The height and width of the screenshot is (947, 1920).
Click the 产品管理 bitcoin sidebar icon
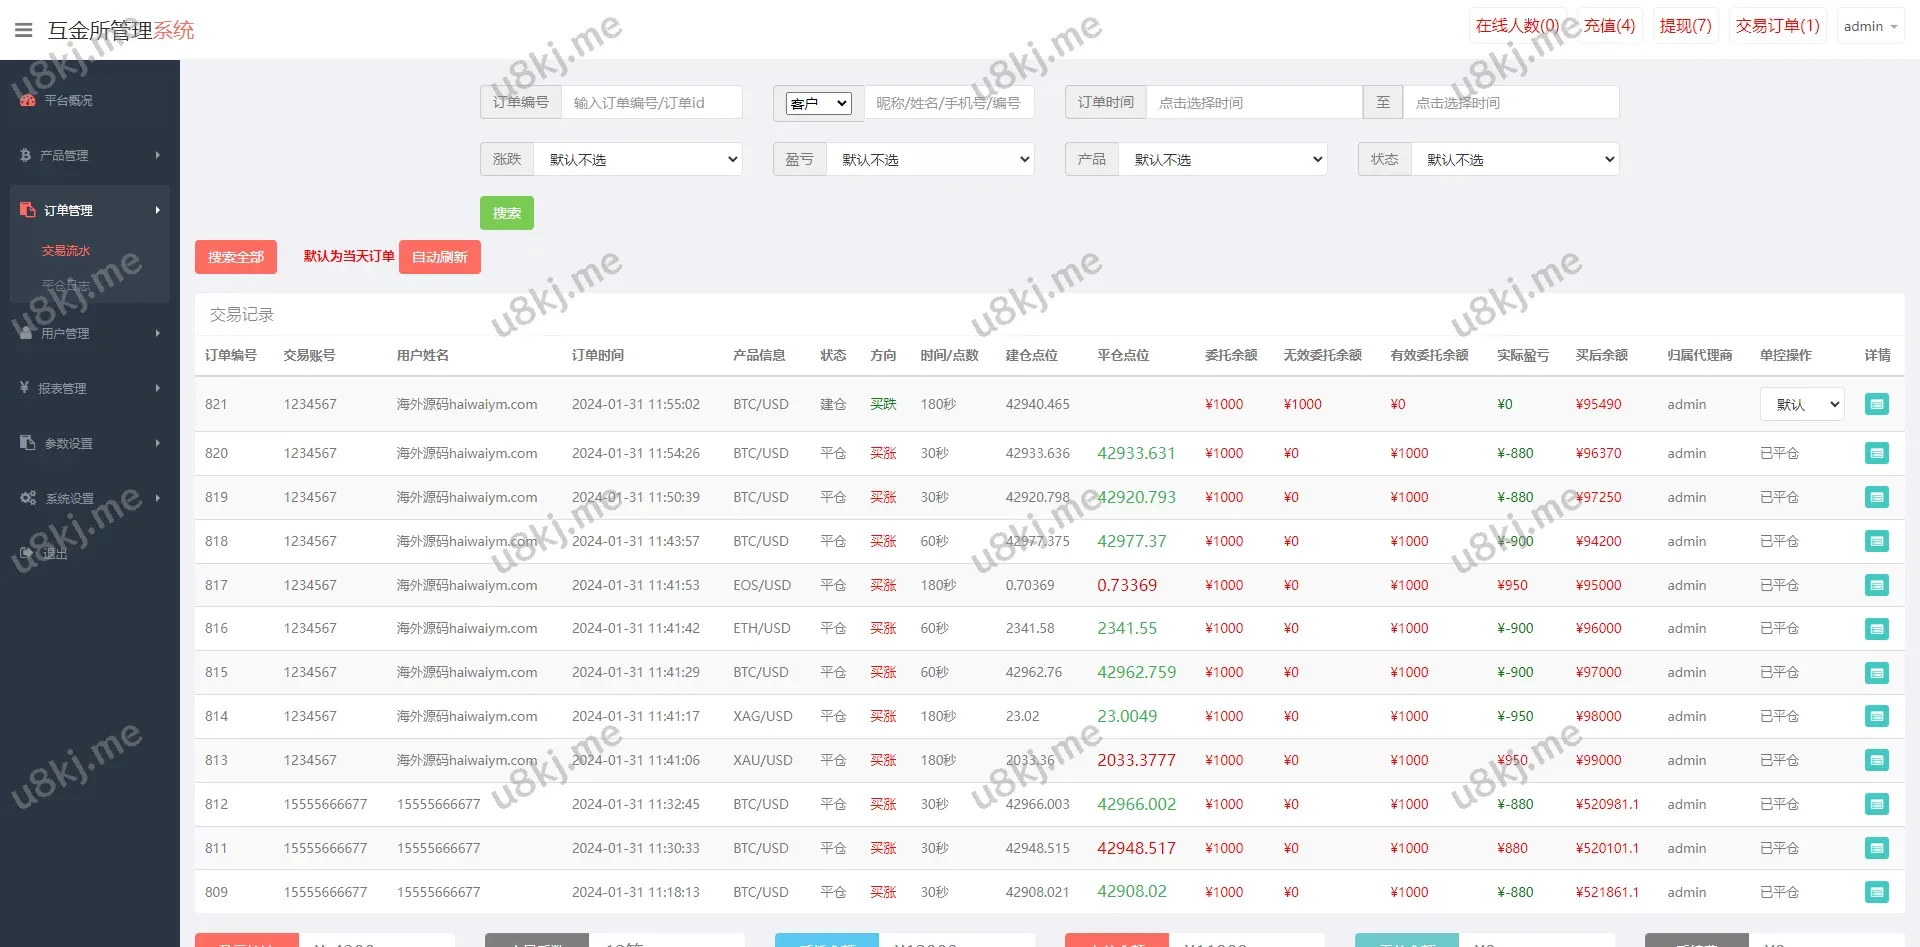coord(26,155)
